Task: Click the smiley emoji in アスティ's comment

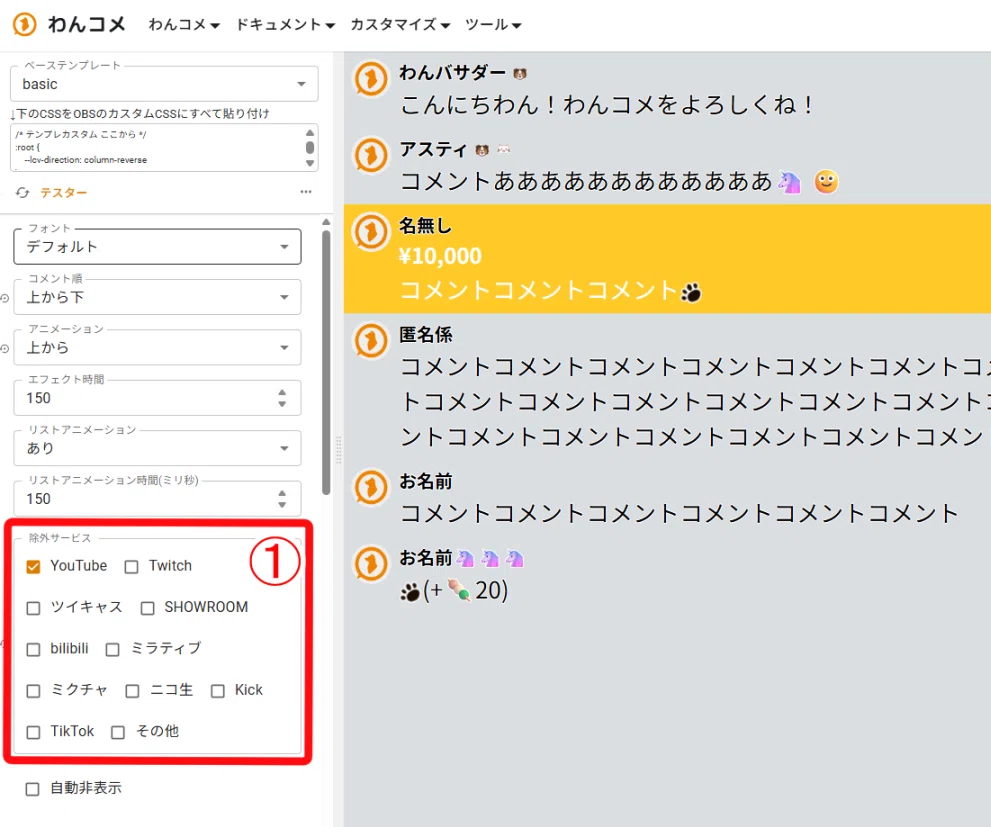Action: (826, 182)
